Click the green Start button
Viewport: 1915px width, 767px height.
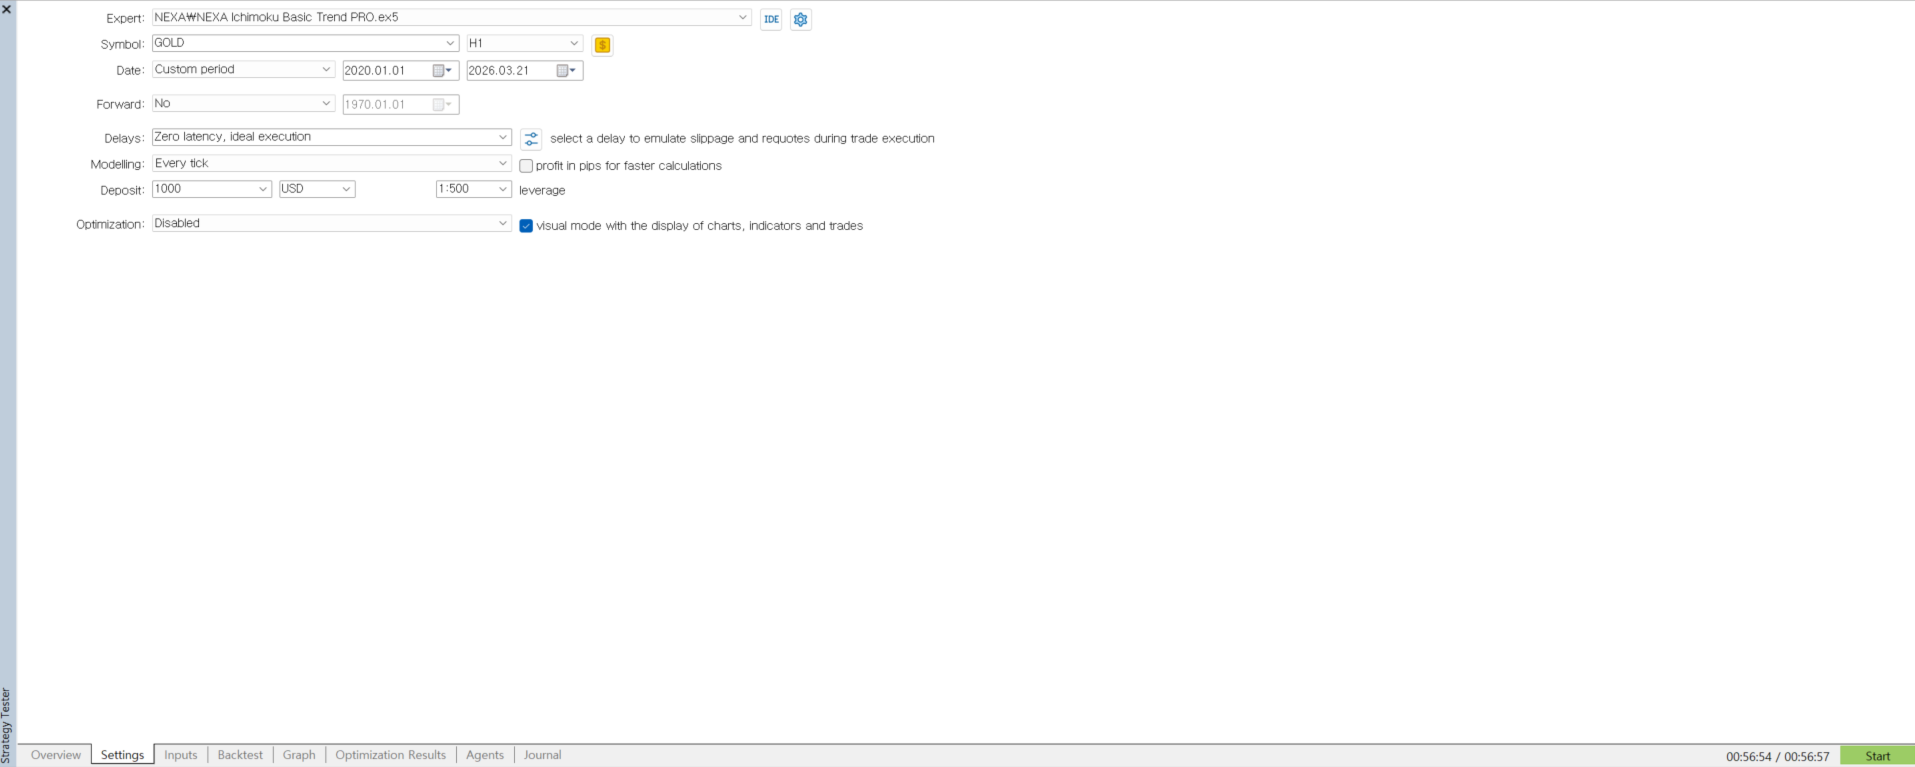(x=1877, y=756)
